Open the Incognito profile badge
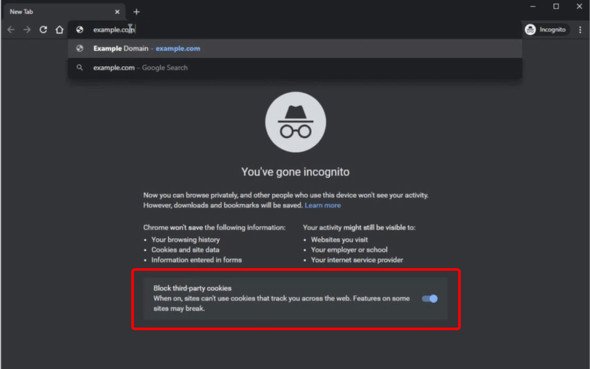This screenshot has height=369, width=590. [x=546, y=30]
